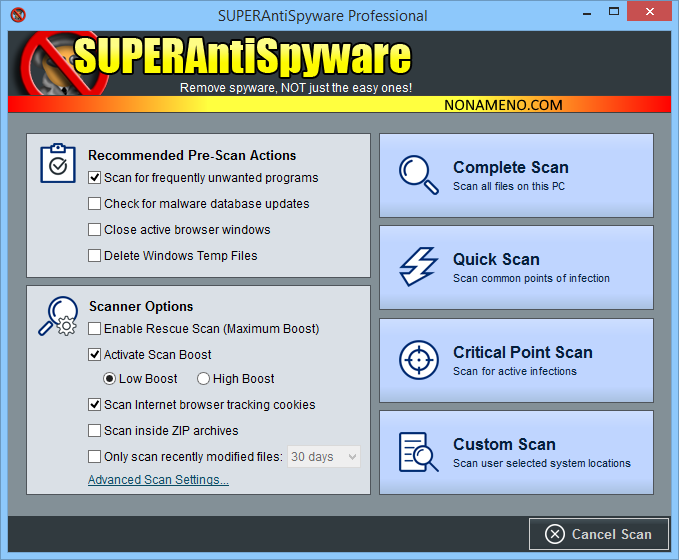This screenshot has height=560, width=679.
Task: Uncheck Scan for frequently unwanted programs
Action: pyautogui.click(x=95, y=178)
